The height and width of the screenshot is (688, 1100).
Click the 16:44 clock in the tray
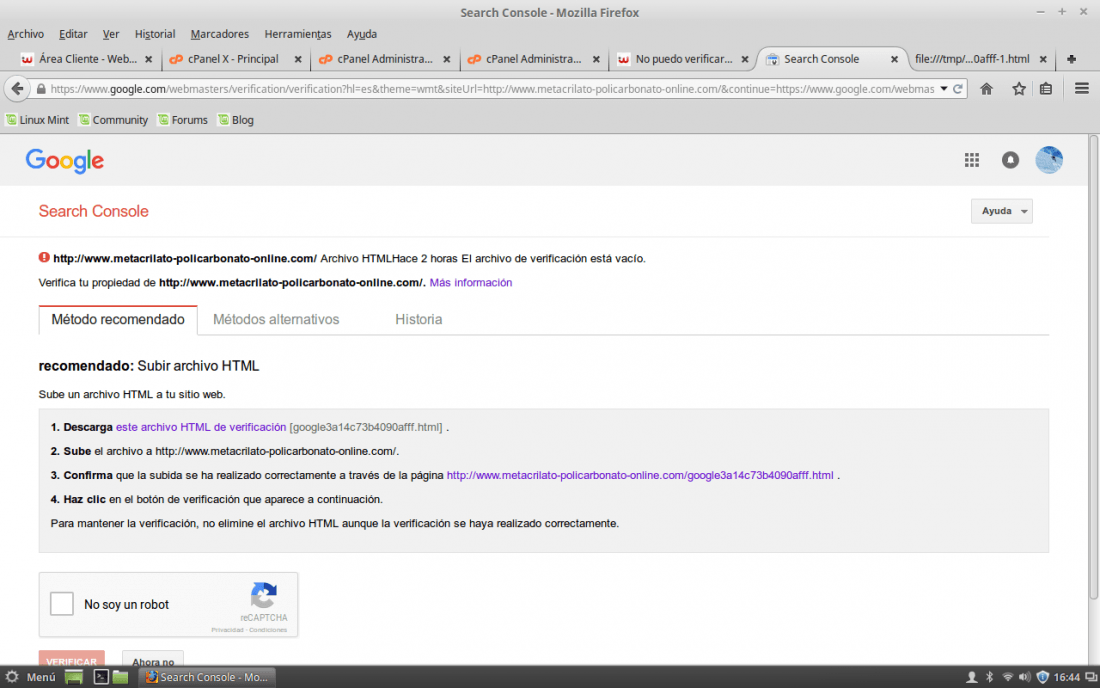point(1066,677)
